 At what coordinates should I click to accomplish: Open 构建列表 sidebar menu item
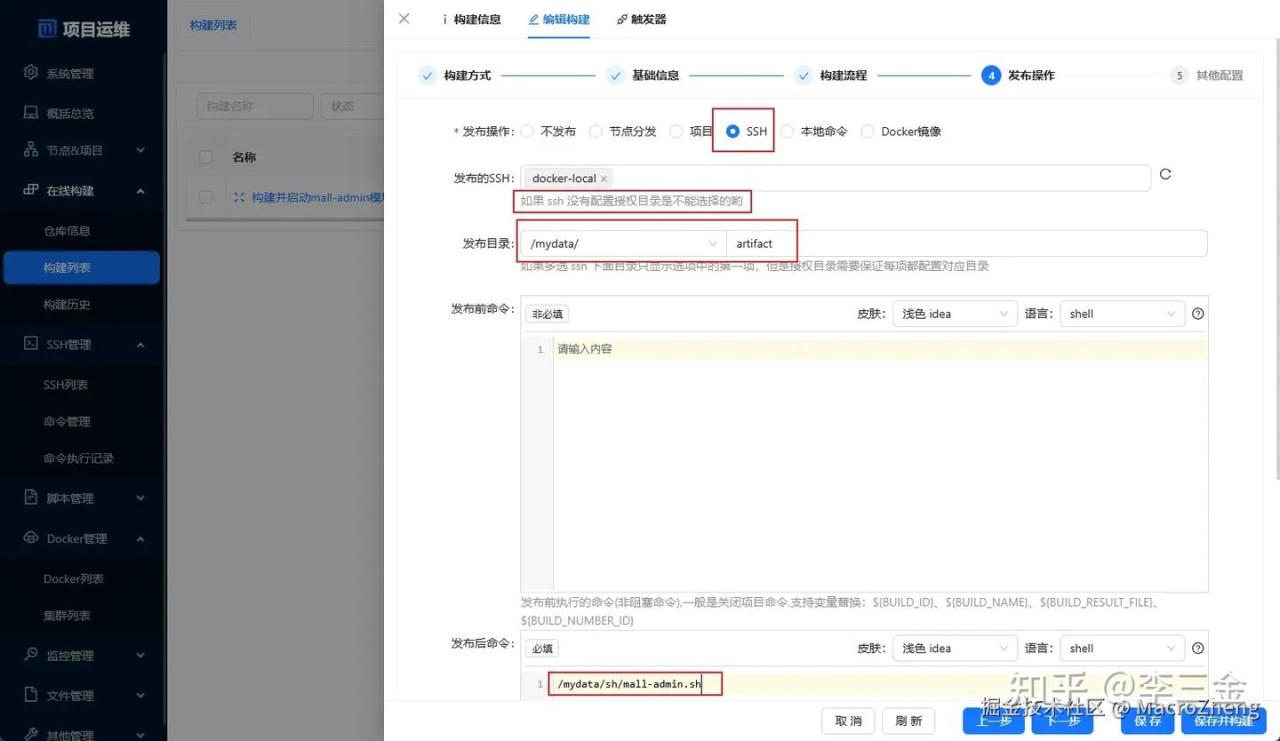(x=80, y=268)
